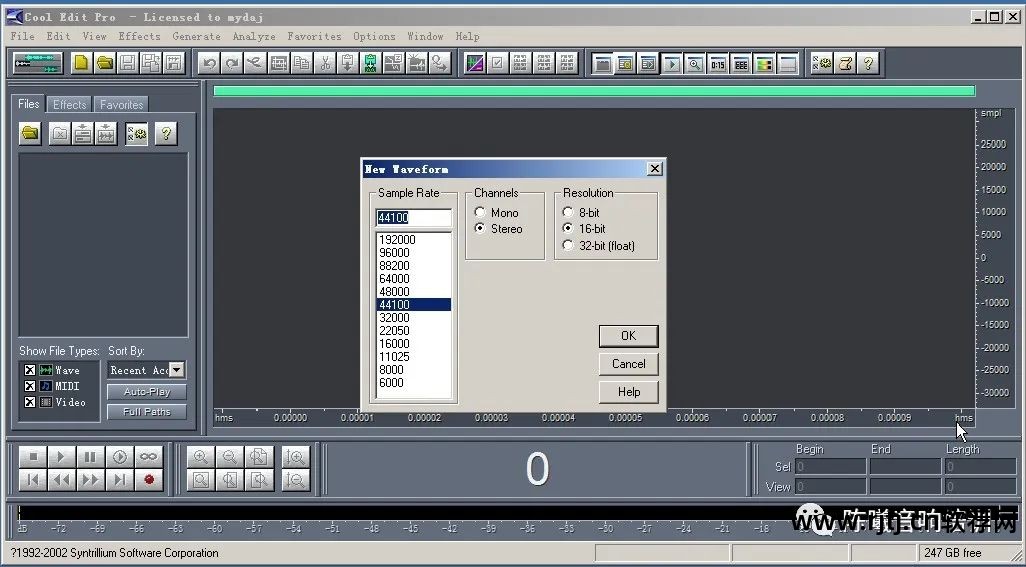Image resolution: width=1026 pixels, height=567 pixels.
Task: Click the Files panel gear options icon
Action: [x=136, y=133]
